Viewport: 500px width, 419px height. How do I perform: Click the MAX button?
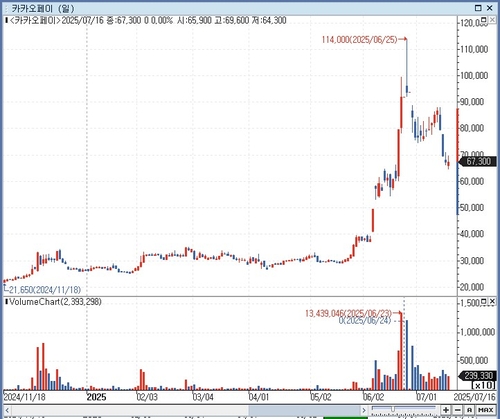[486, 410]
